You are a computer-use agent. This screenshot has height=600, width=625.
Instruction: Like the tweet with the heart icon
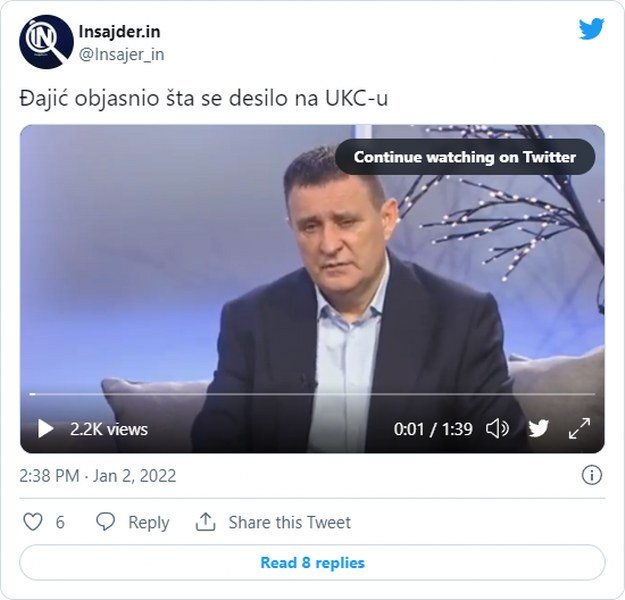click(x=33, y=522)
